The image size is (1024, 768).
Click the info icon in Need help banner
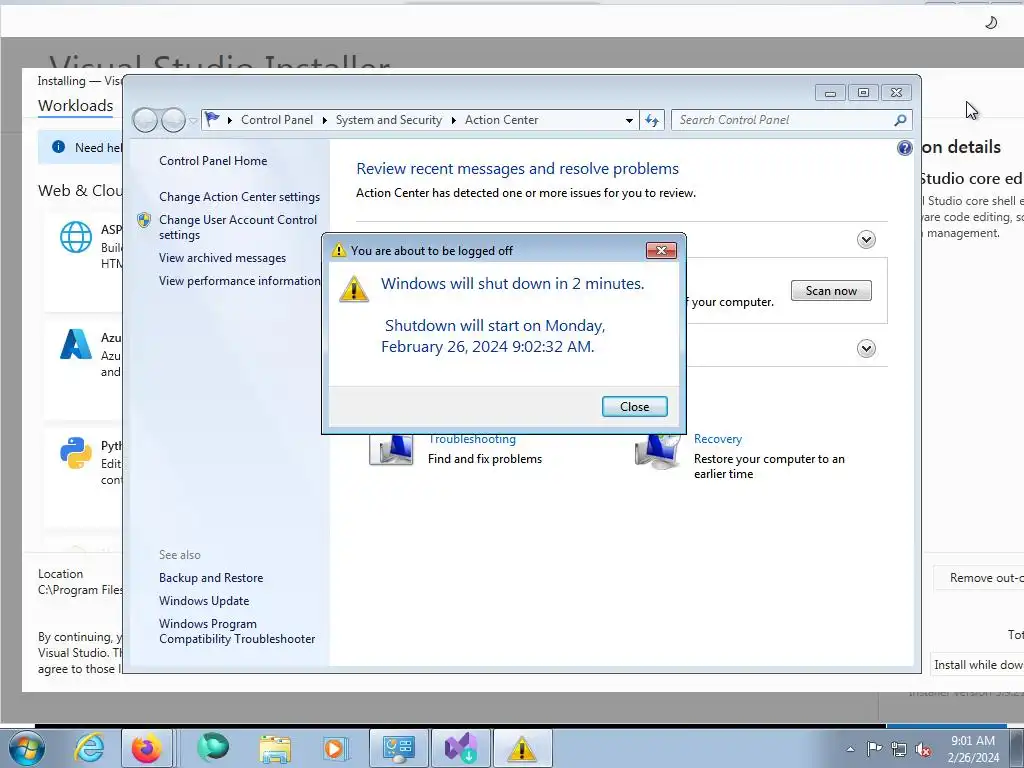click(58, 147)
